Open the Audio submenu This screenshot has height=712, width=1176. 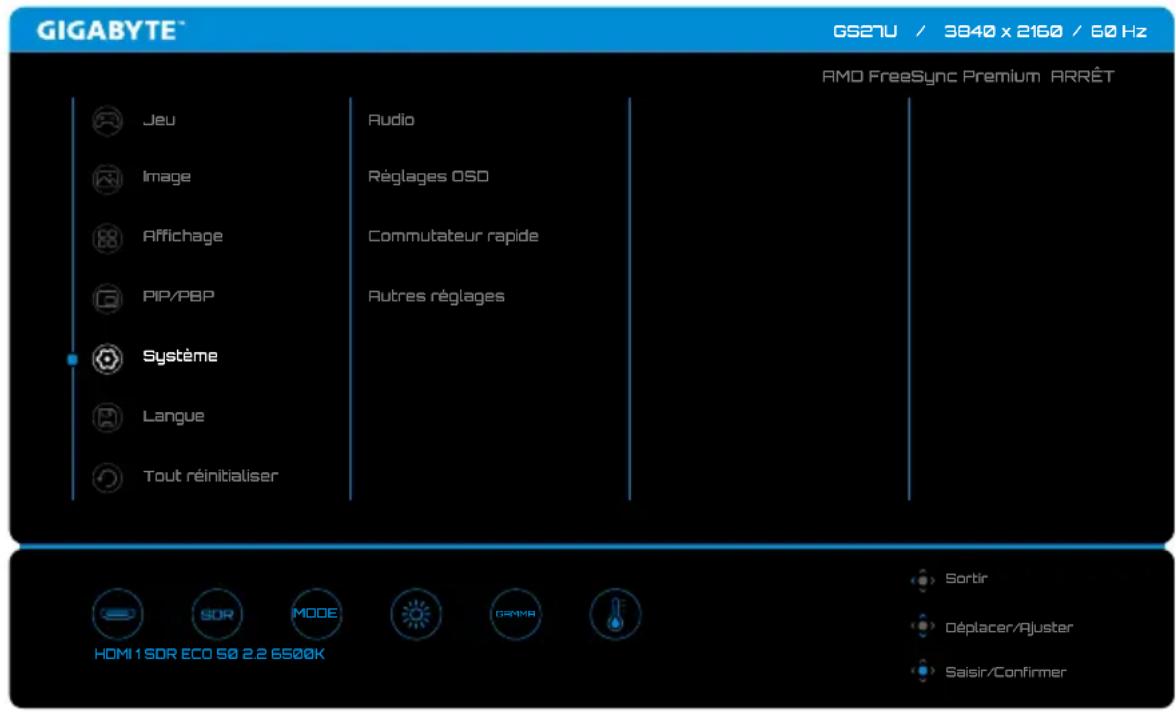[x=391, y=120]
